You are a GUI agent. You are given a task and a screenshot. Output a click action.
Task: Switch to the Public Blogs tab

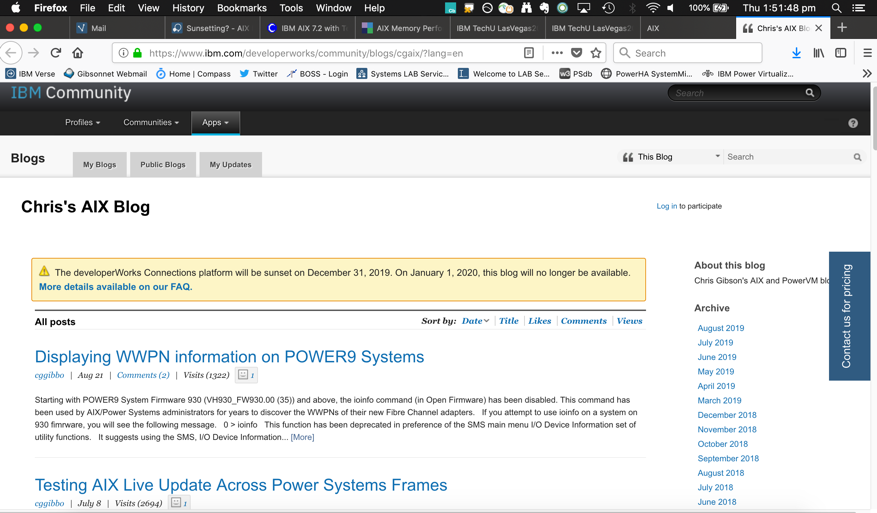[x=162, y=165]
